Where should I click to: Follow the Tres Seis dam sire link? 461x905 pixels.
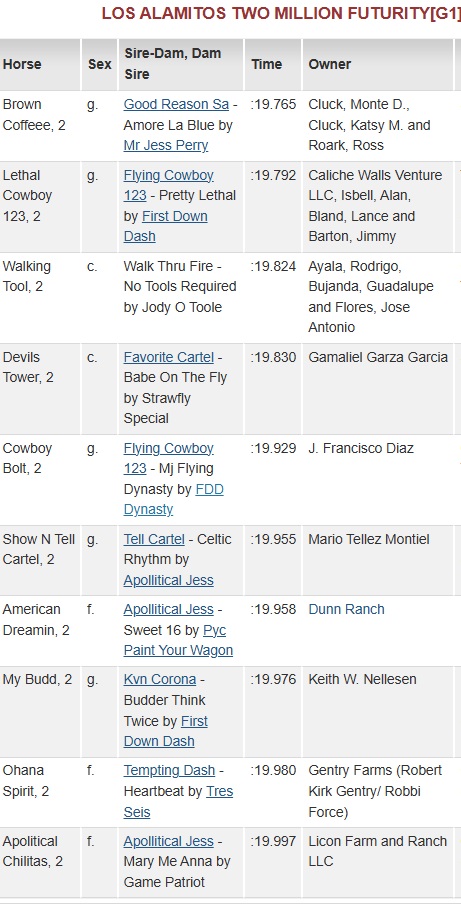pyautogui.click(x=178, y=802)
